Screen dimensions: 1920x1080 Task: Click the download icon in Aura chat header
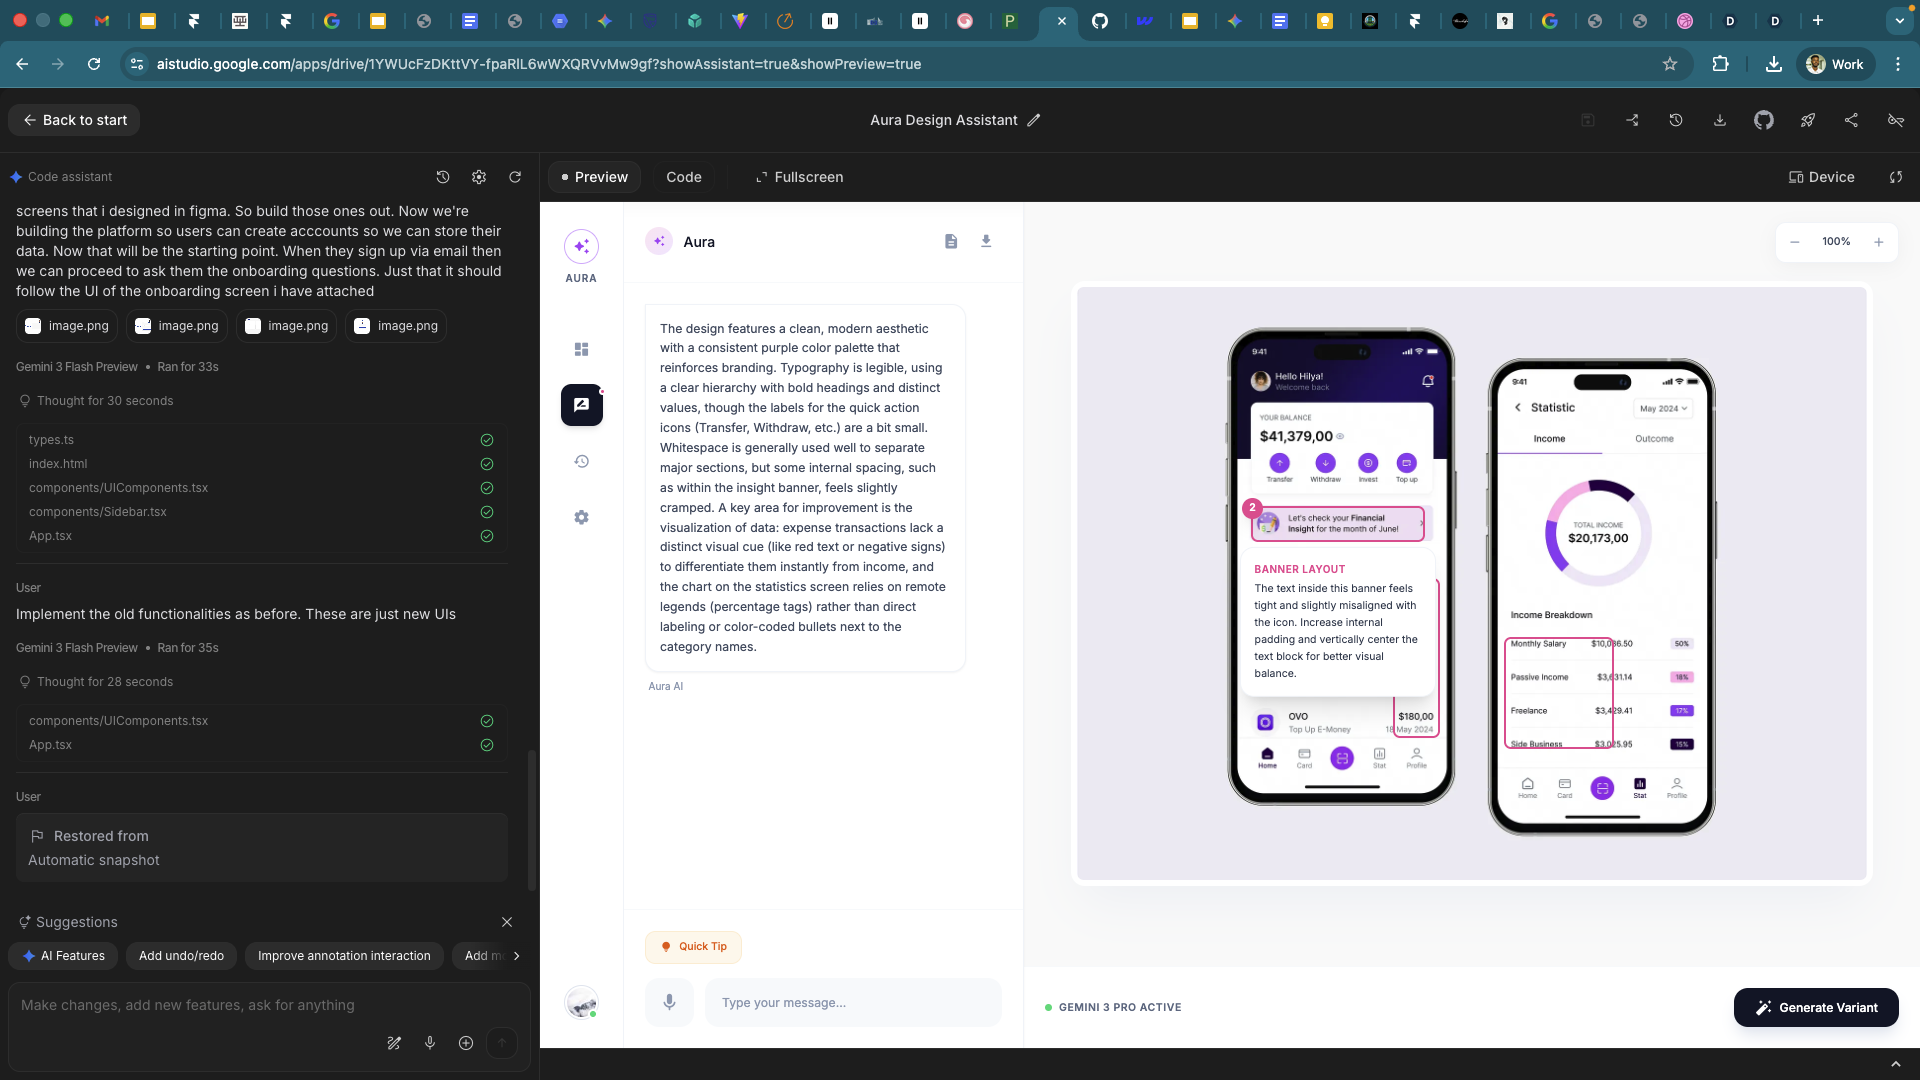pos(986,241)
